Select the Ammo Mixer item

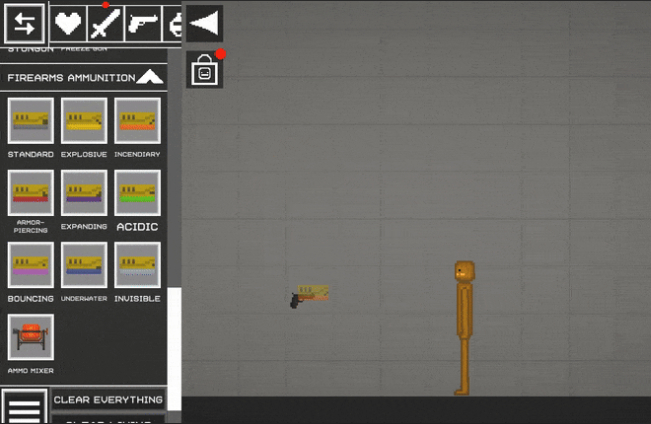click(x=31, y=337)
